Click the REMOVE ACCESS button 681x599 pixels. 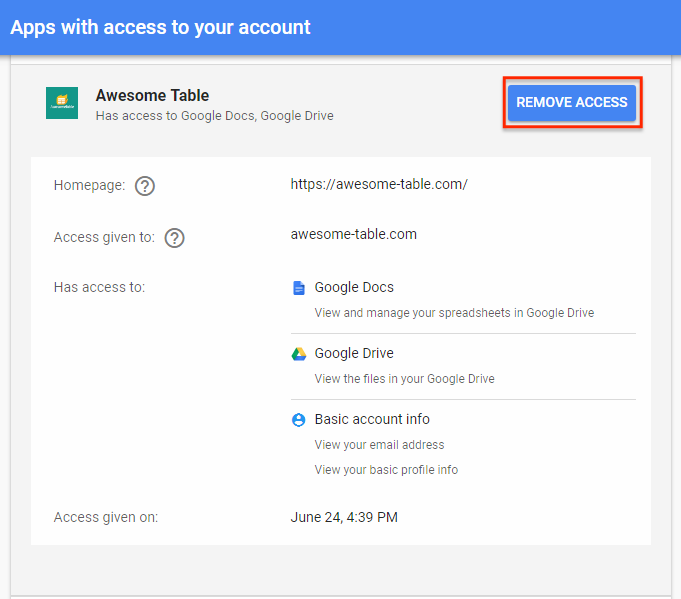[x=572, y=103]
